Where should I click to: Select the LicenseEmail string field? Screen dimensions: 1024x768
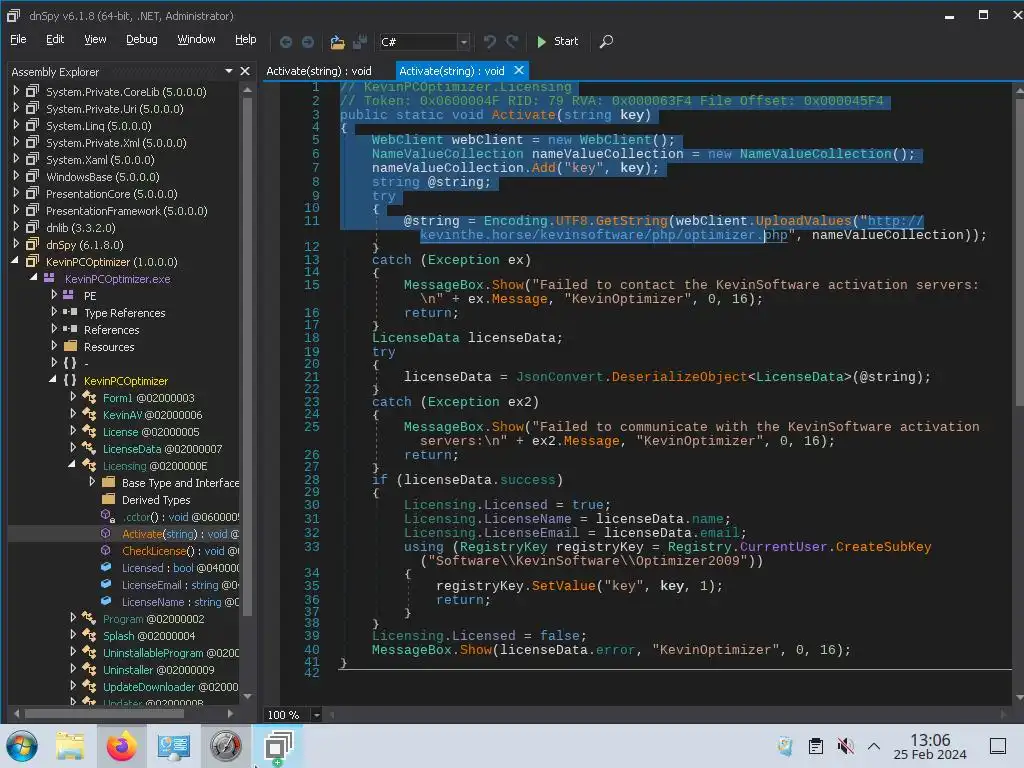pos(180,584)
